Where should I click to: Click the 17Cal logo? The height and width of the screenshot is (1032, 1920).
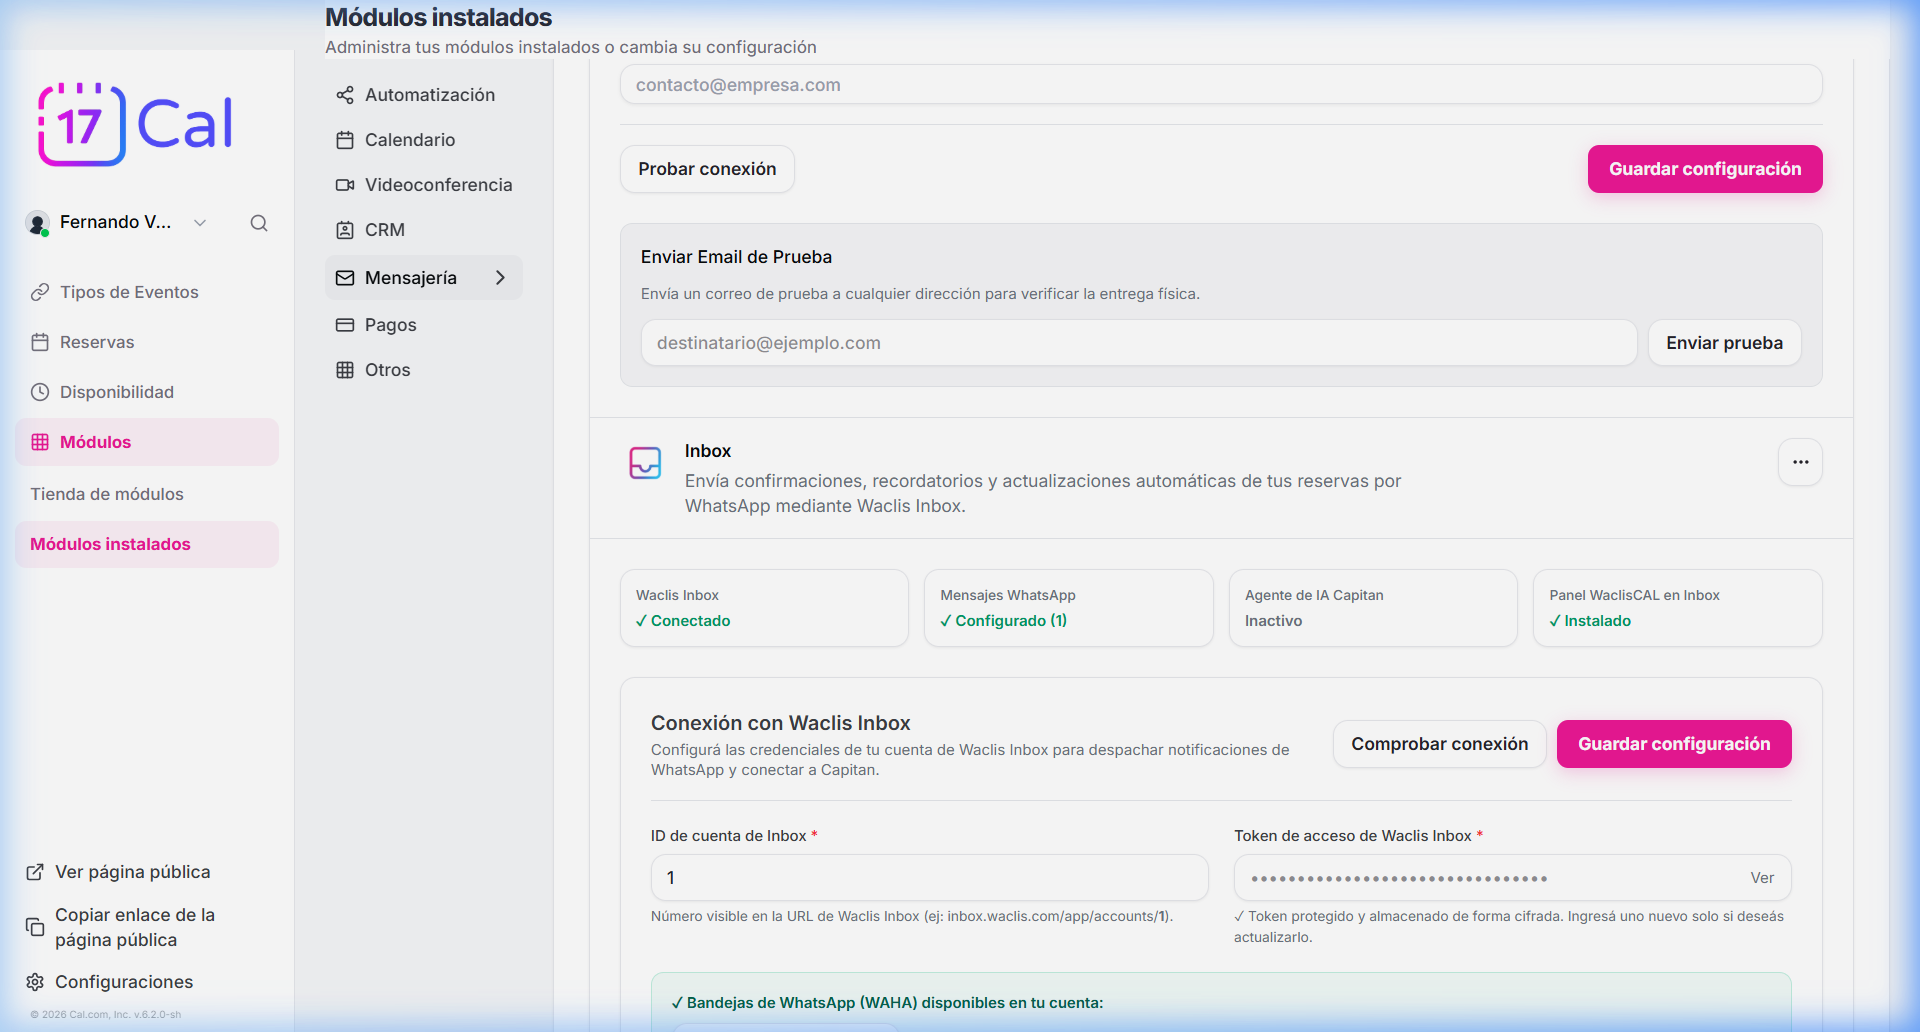135,124
